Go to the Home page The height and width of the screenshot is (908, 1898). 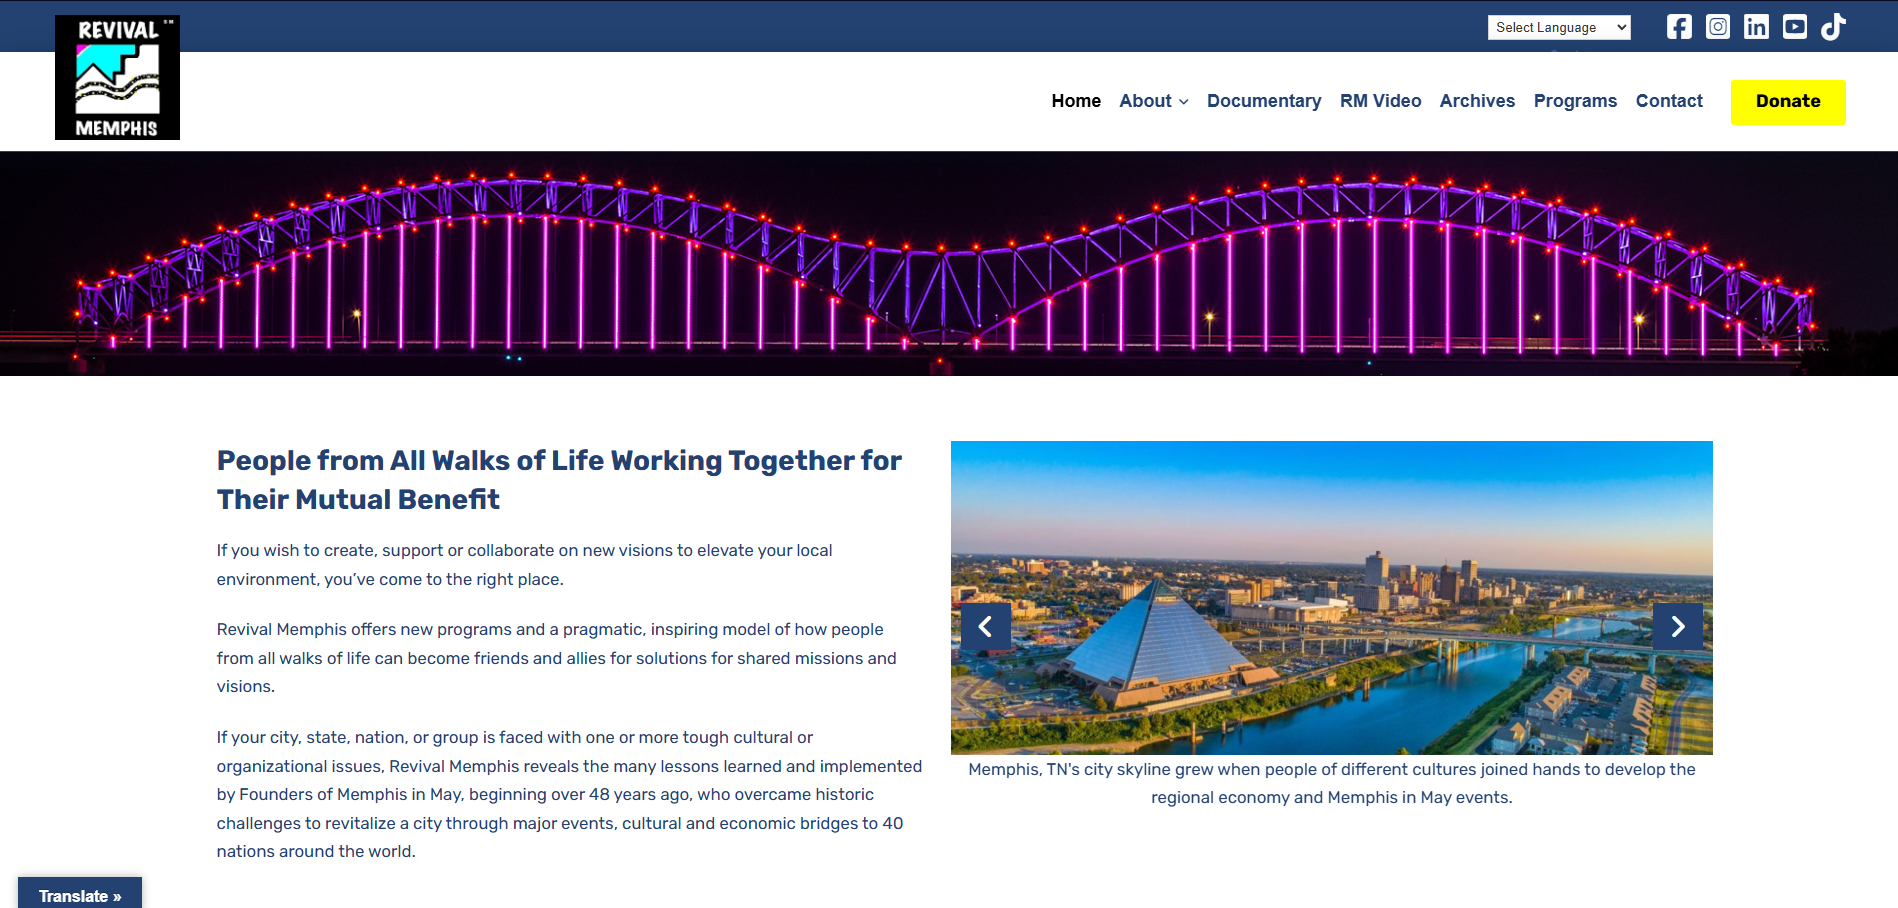1075,101
